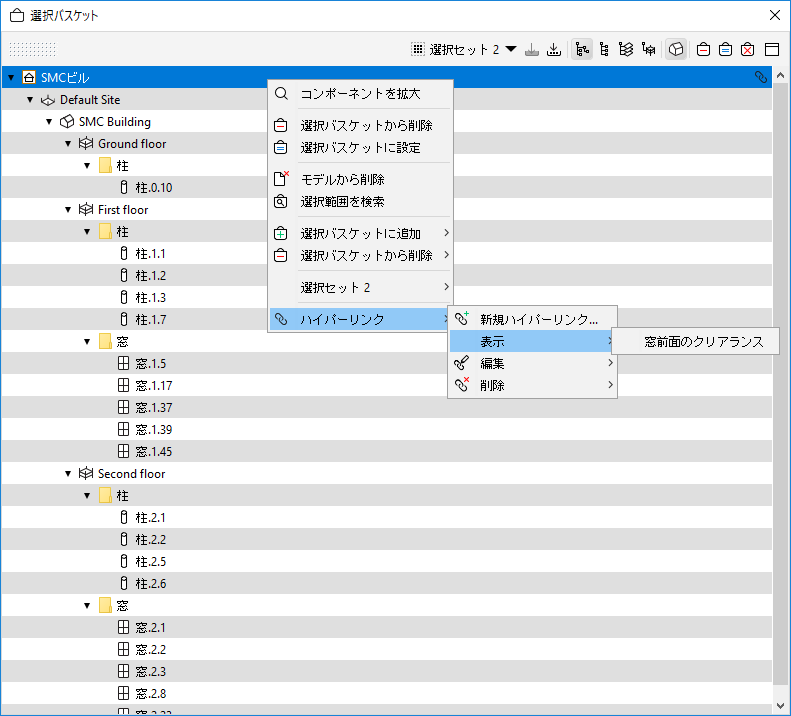Image resolution: width=791 pixels, height=716 pixels.
Task: Click the Second floor storey icon
Action: [86, 473]
